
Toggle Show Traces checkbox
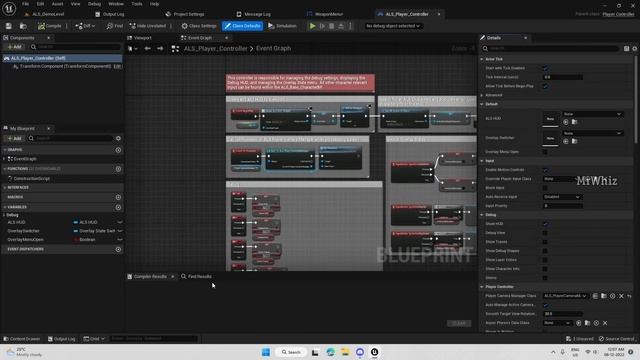545,242
